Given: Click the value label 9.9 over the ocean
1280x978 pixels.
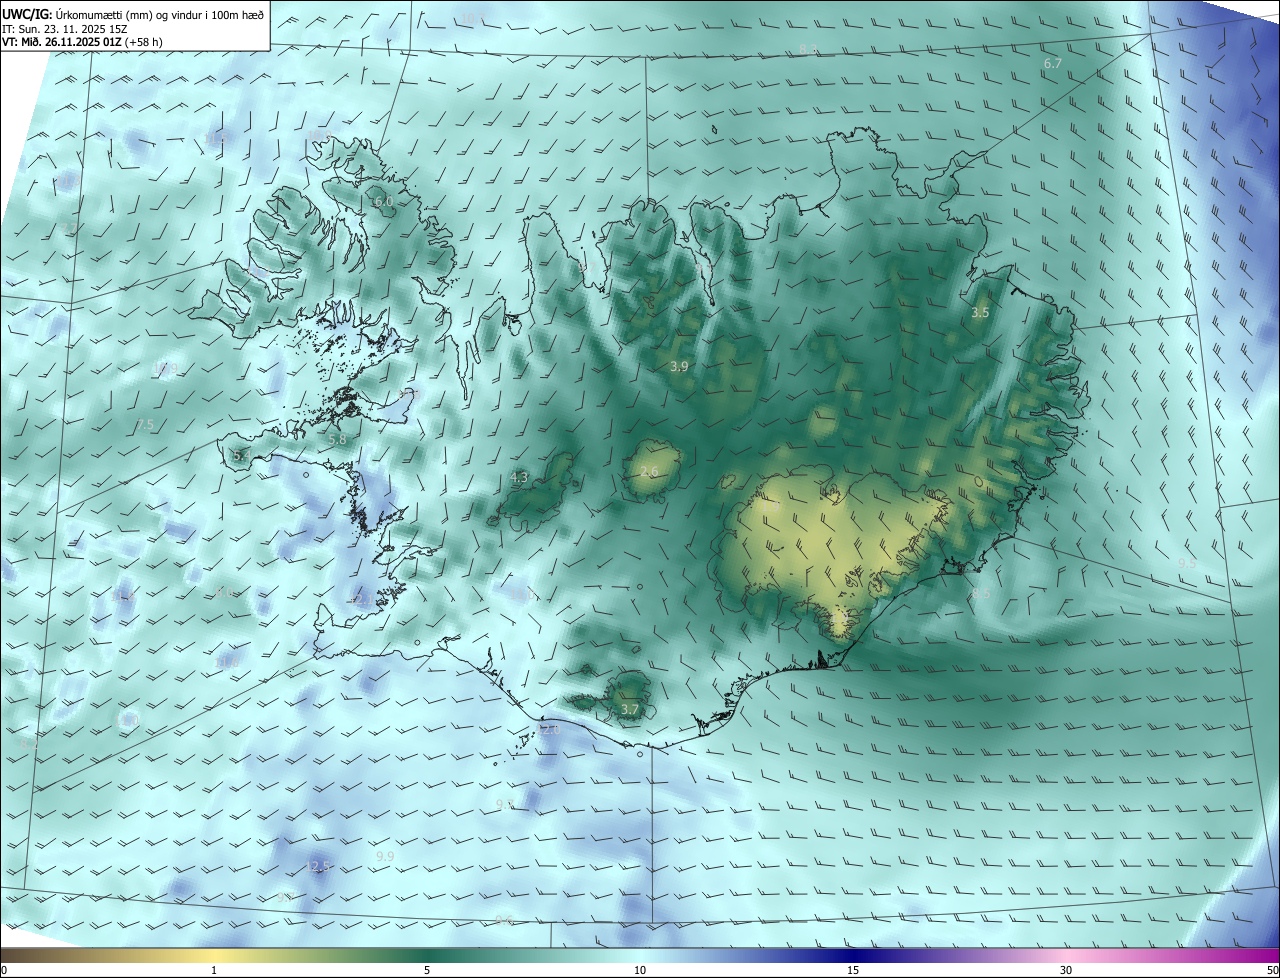Looking at the screenshot, I should click(x=385, y=857).
